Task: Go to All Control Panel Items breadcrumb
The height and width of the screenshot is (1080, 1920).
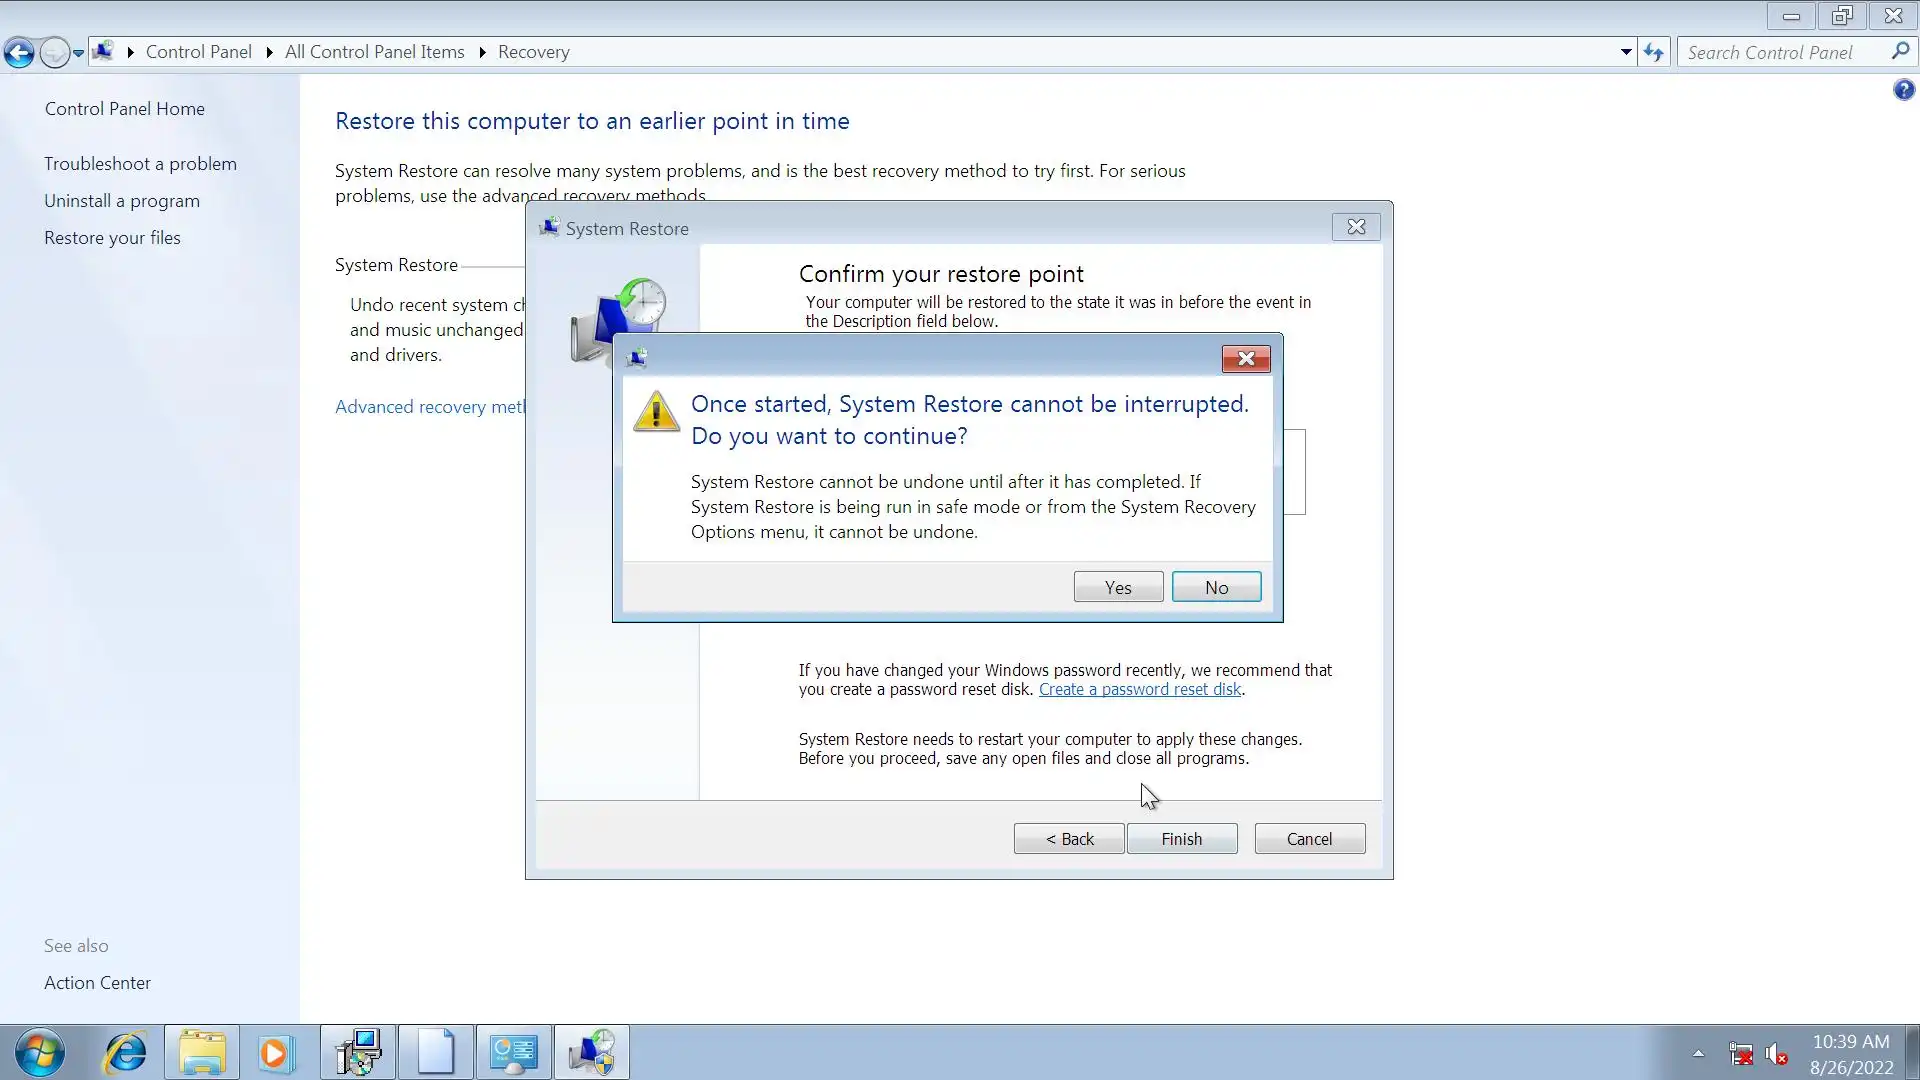Action: click(374, 52)
